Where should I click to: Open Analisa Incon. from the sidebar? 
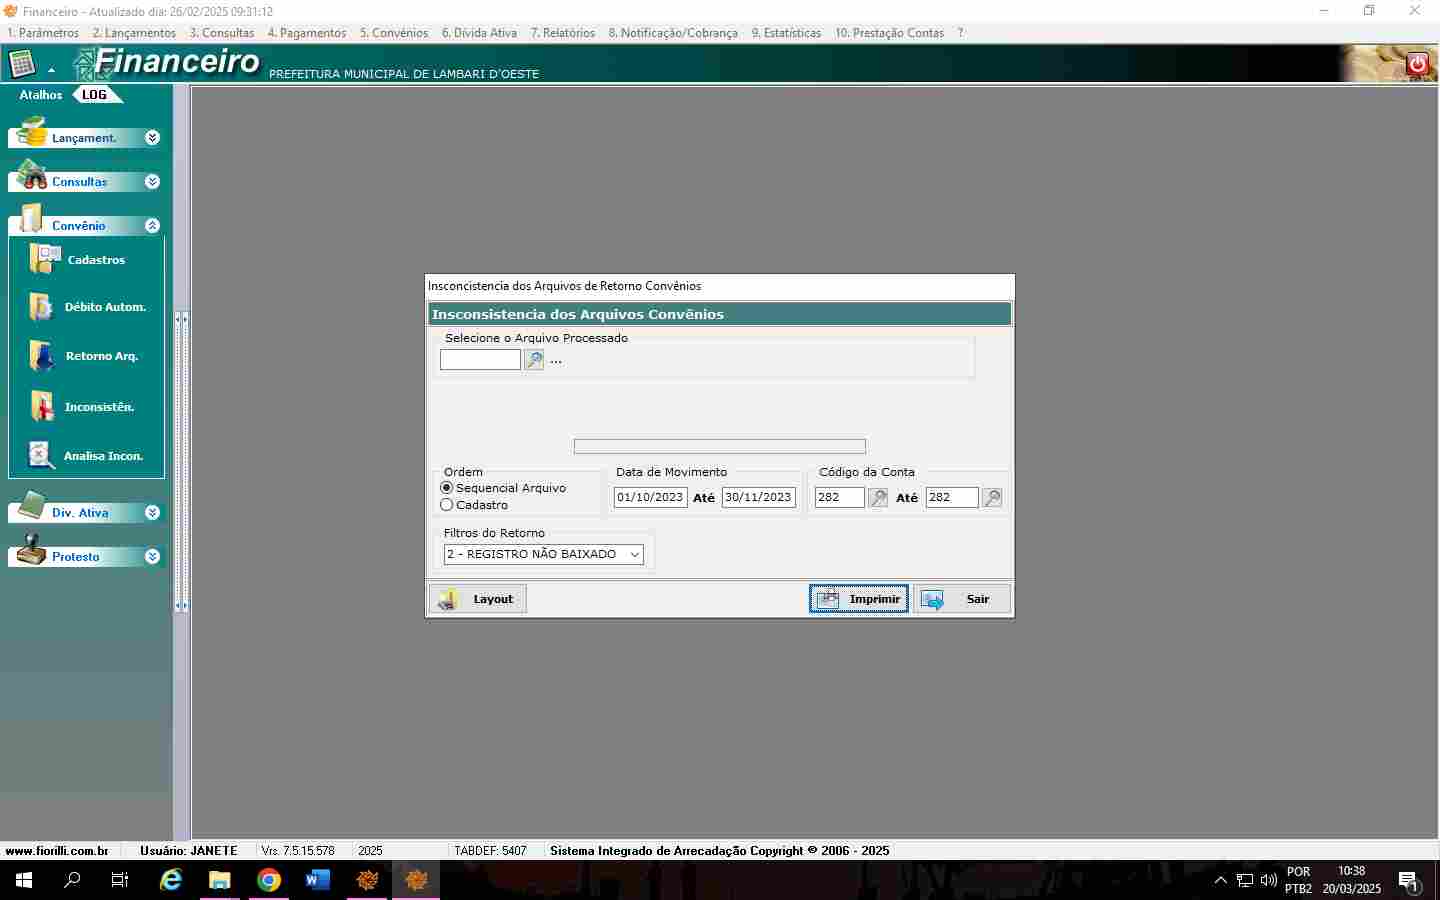coord(41,456)
